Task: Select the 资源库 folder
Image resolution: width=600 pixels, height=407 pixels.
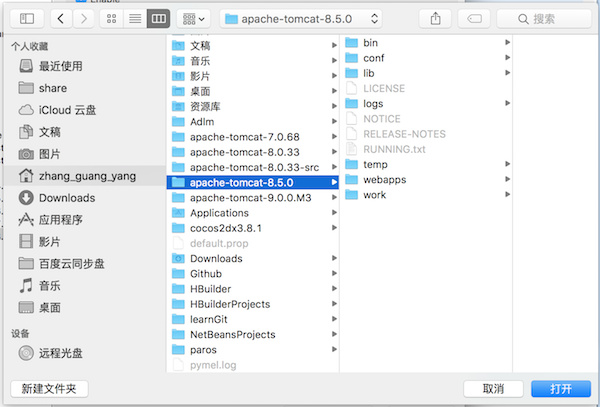Action: click(253, 106)
